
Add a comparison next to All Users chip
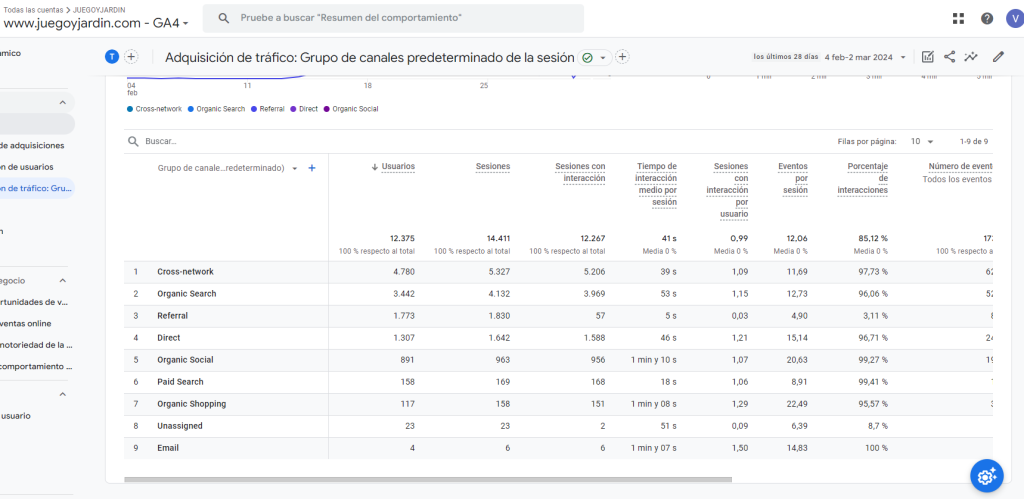[x=131, y=57]
